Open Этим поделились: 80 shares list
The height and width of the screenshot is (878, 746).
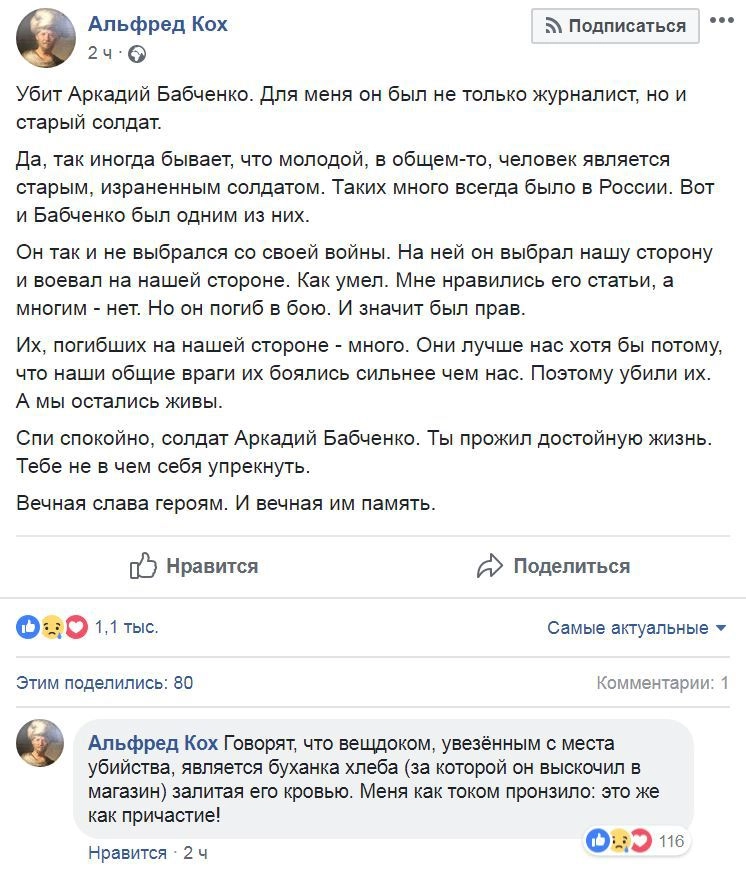(x=105, y=683)
